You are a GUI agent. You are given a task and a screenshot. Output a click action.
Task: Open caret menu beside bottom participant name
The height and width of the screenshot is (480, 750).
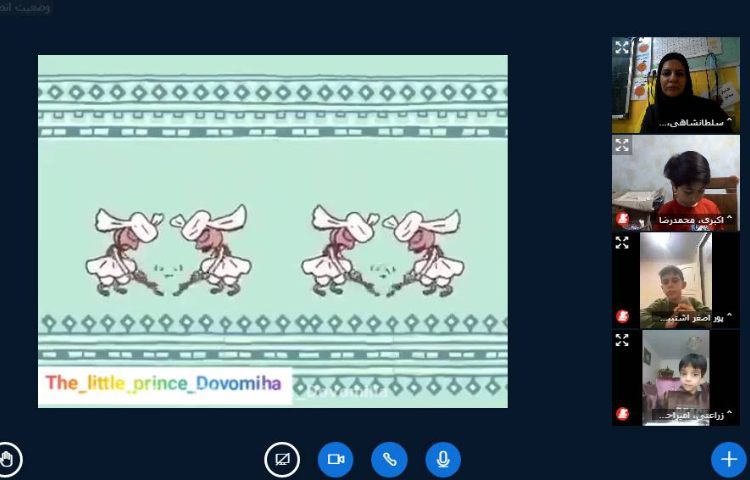click(x=730, y=414)
